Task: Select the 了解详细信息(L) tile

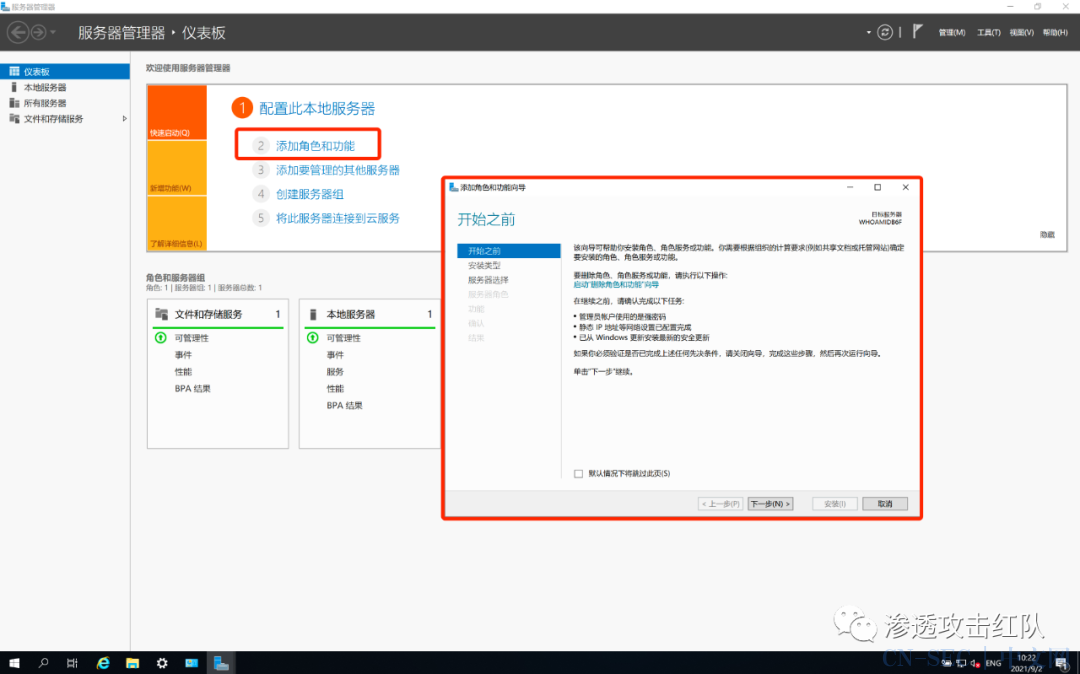Action: pyautogui.click(x=177, y=222)
